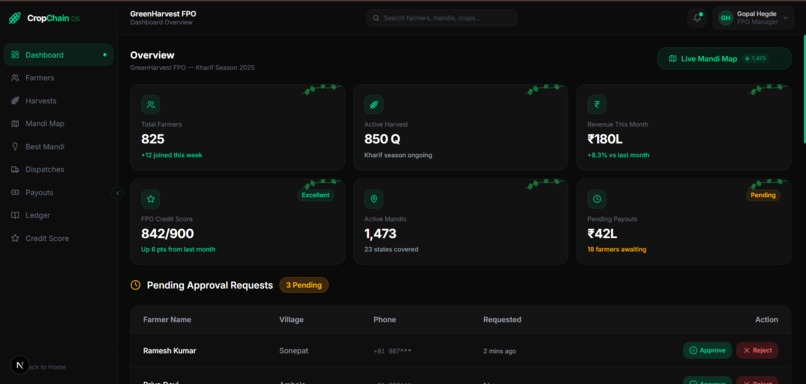Image resolution: width=806 pixels, height=384 pixels.
Task: Expand the Gopal Hegde profile dropdown
Action: [753, 18]
